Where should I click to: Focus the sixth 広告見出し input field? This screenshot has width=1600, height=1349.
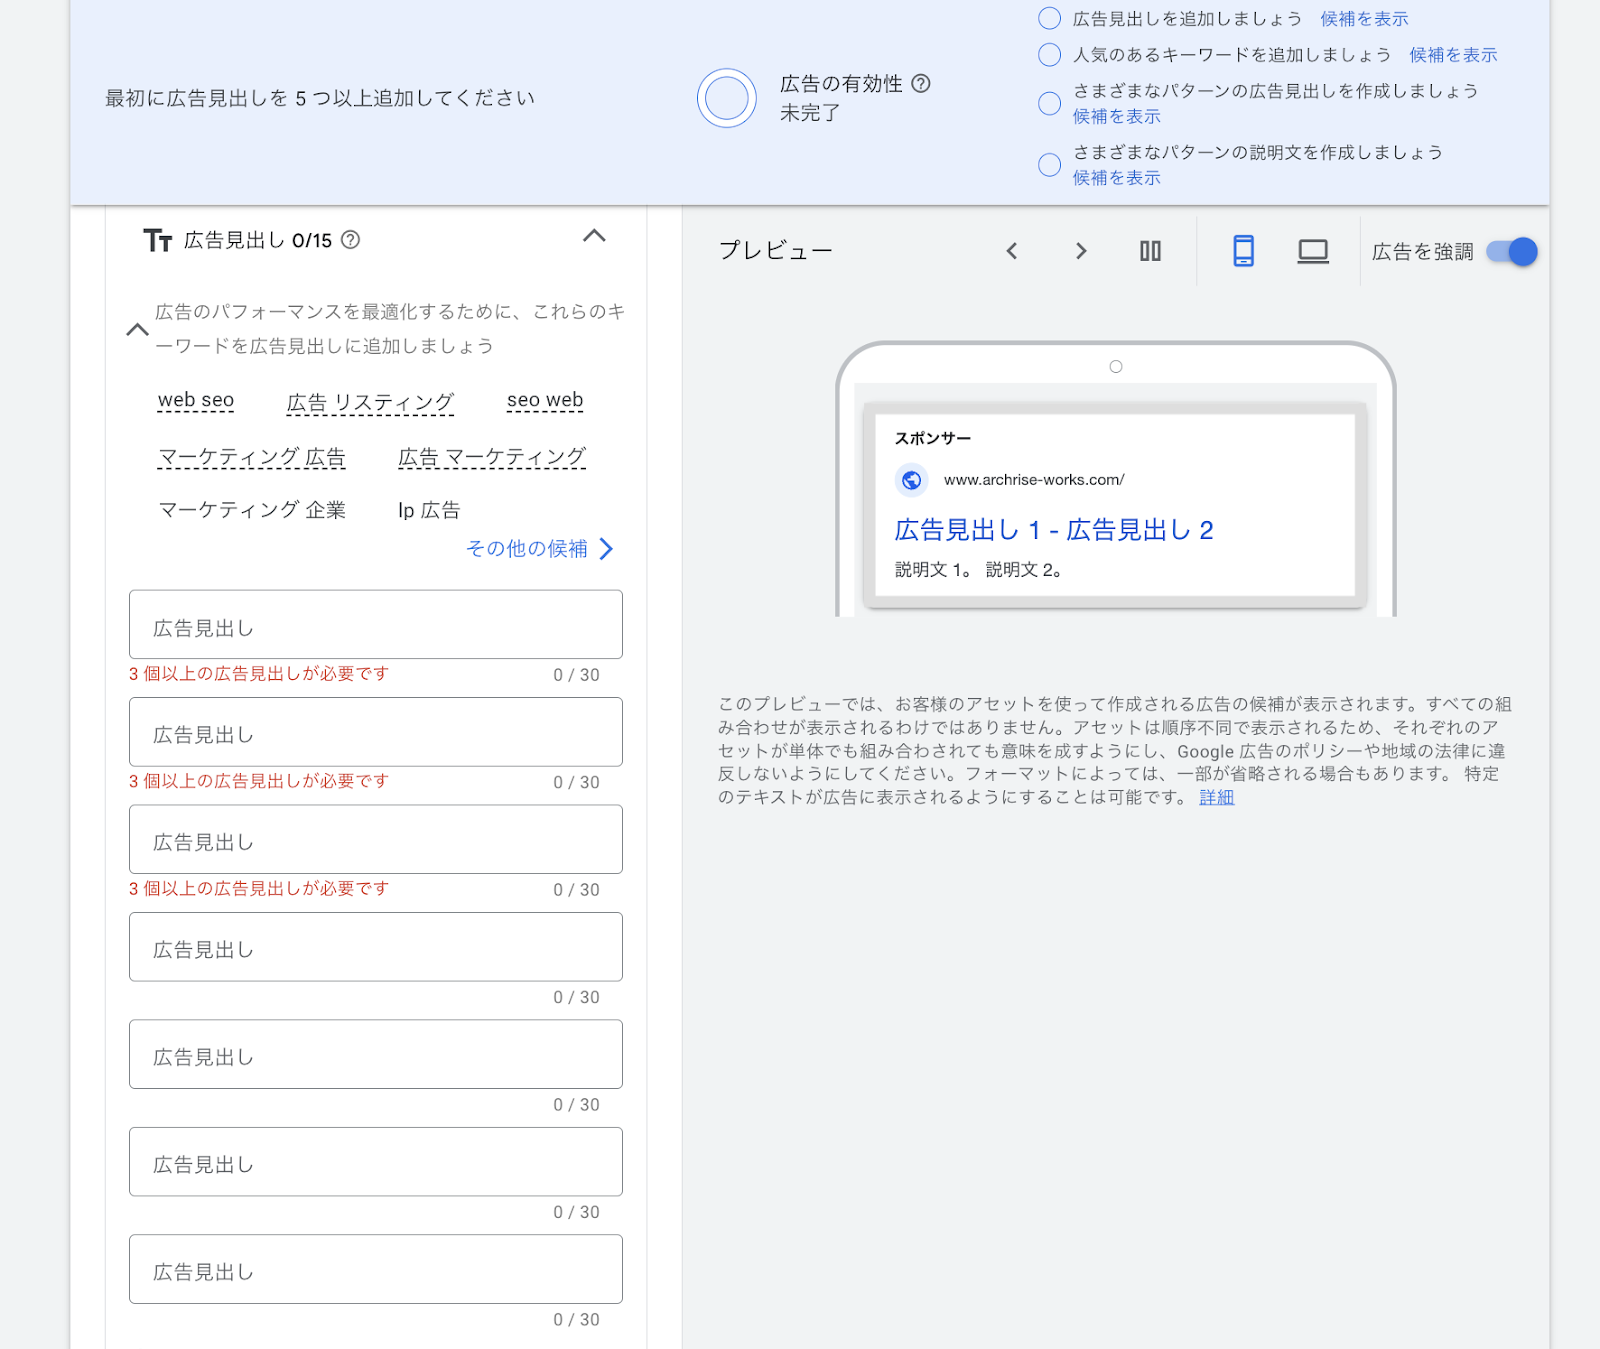pos(376,1162)
